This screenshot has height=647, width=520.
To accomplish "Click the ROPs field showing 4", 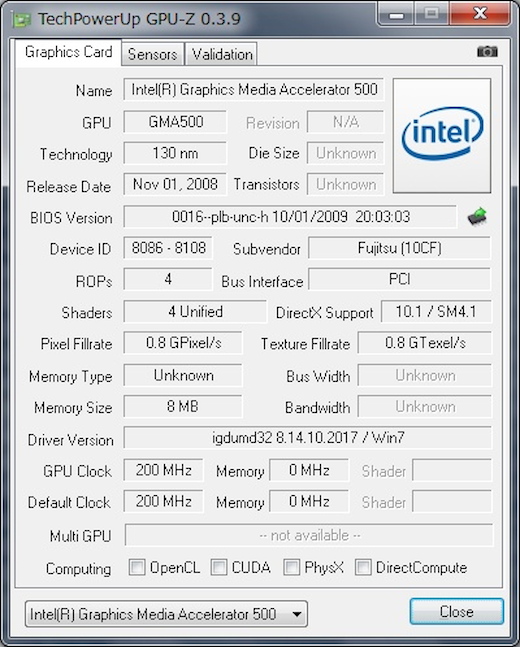I will click(x=168, y=279).
